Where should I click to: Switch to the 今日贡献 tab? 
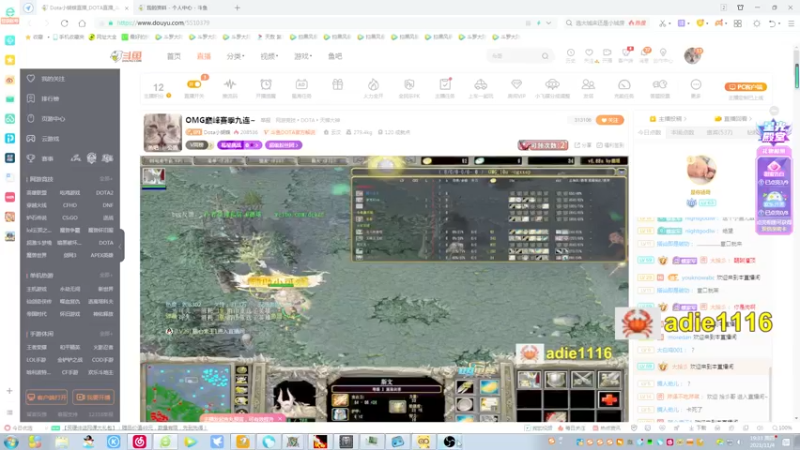(x=649, y=132)
